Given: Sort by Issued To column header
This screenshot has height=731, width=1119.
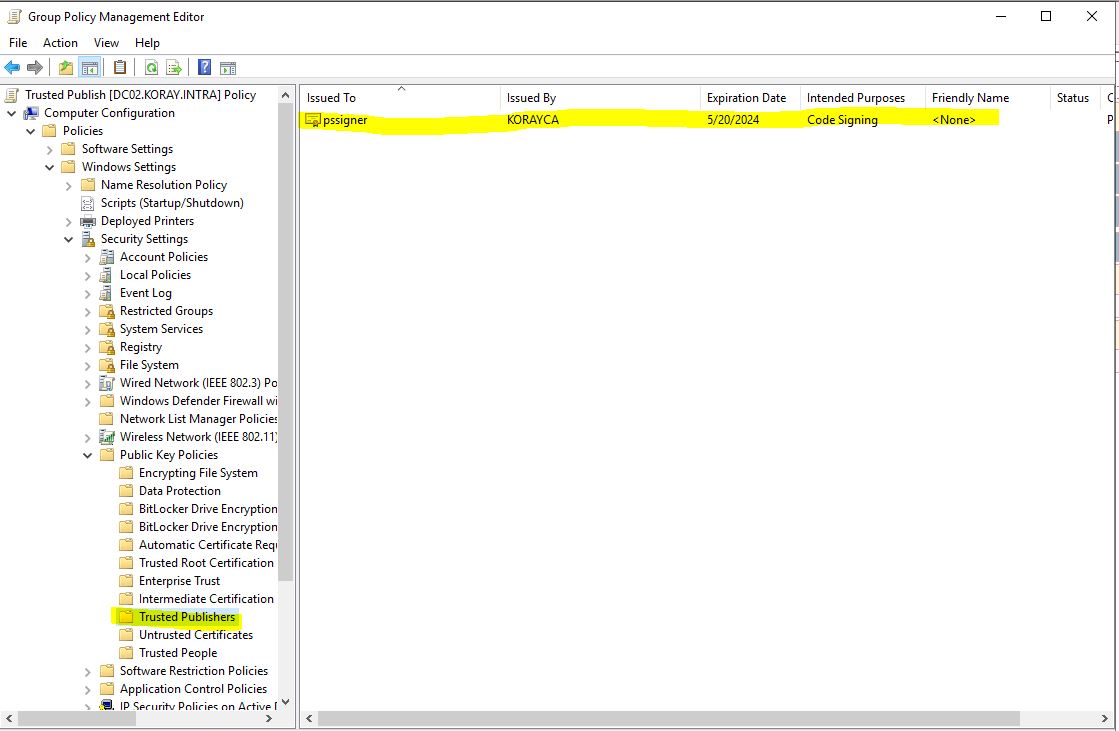Looking at the screenshot, I should click(x=400, y=98).
